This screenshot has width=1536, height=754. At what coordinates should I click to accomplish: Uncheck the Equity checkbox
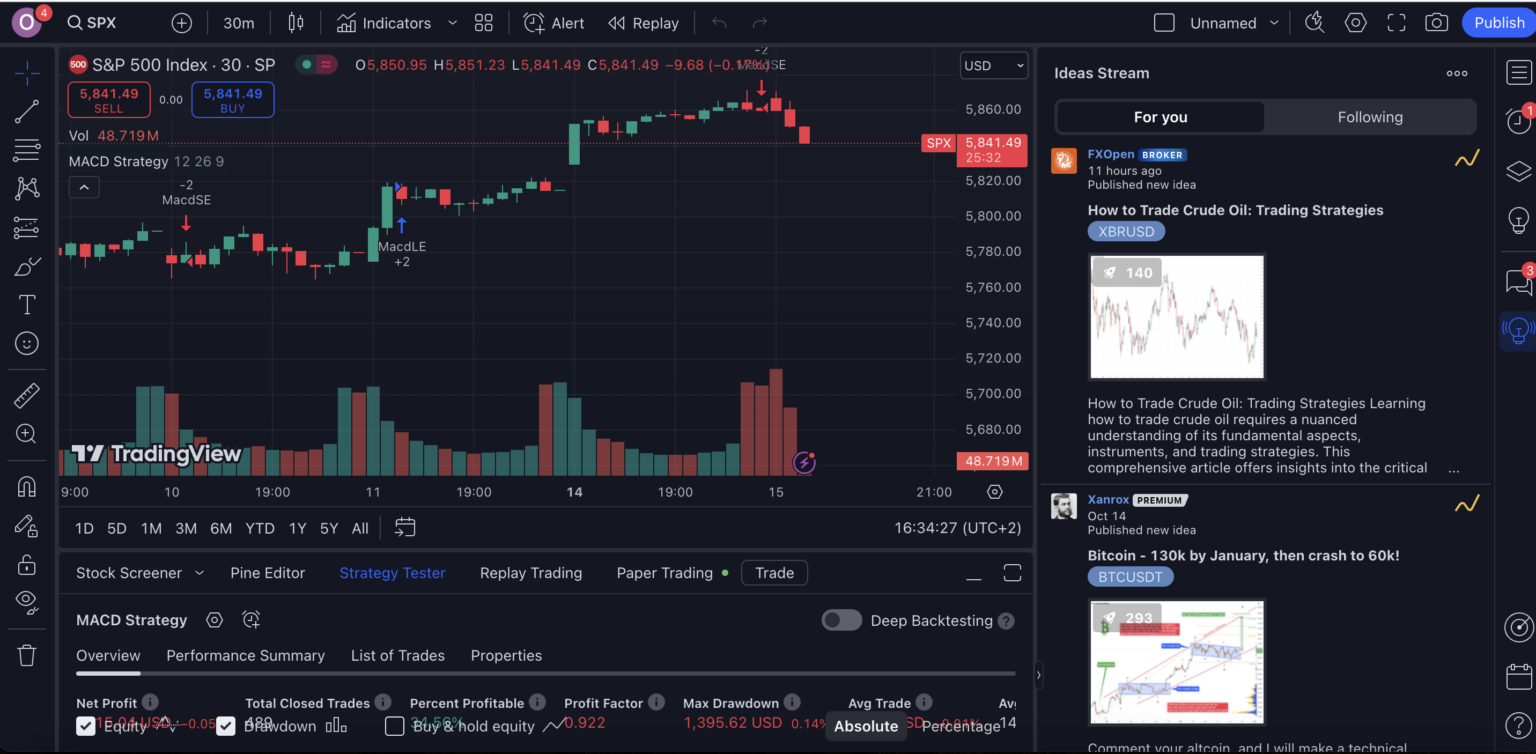pos(86,726)
